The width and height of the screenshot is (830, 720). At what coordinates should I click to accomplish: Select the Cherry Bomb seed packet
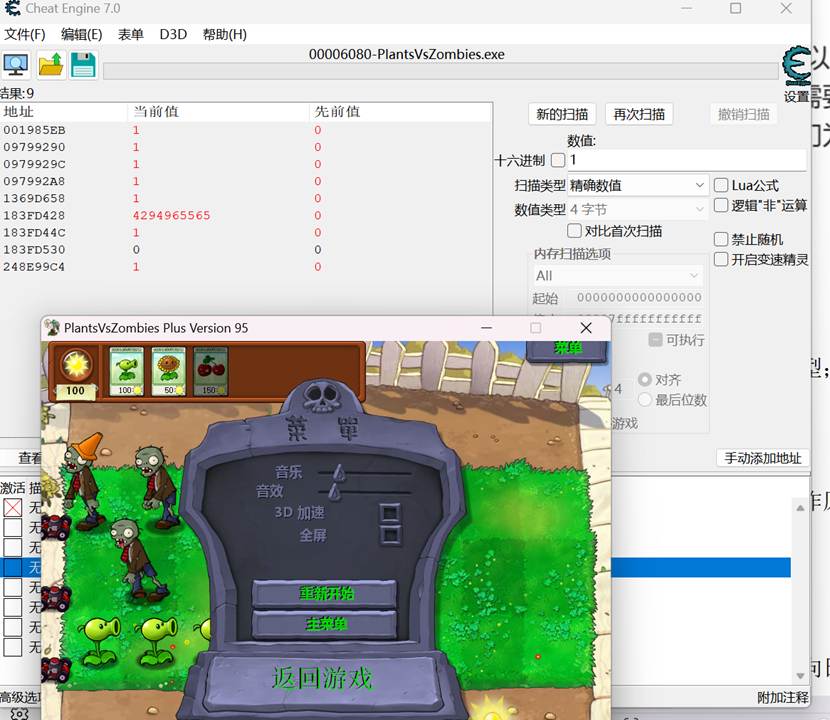(x=210, y=371)
